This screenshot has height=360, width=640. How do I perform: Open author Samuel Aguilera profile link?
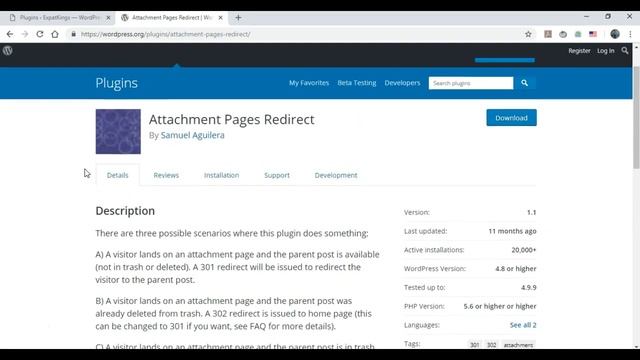point(193,135)
